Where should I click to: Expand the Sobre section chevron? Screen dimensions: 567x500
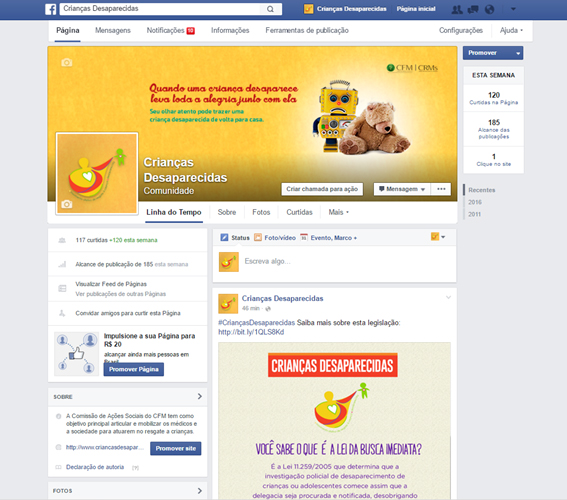[200, 396]
